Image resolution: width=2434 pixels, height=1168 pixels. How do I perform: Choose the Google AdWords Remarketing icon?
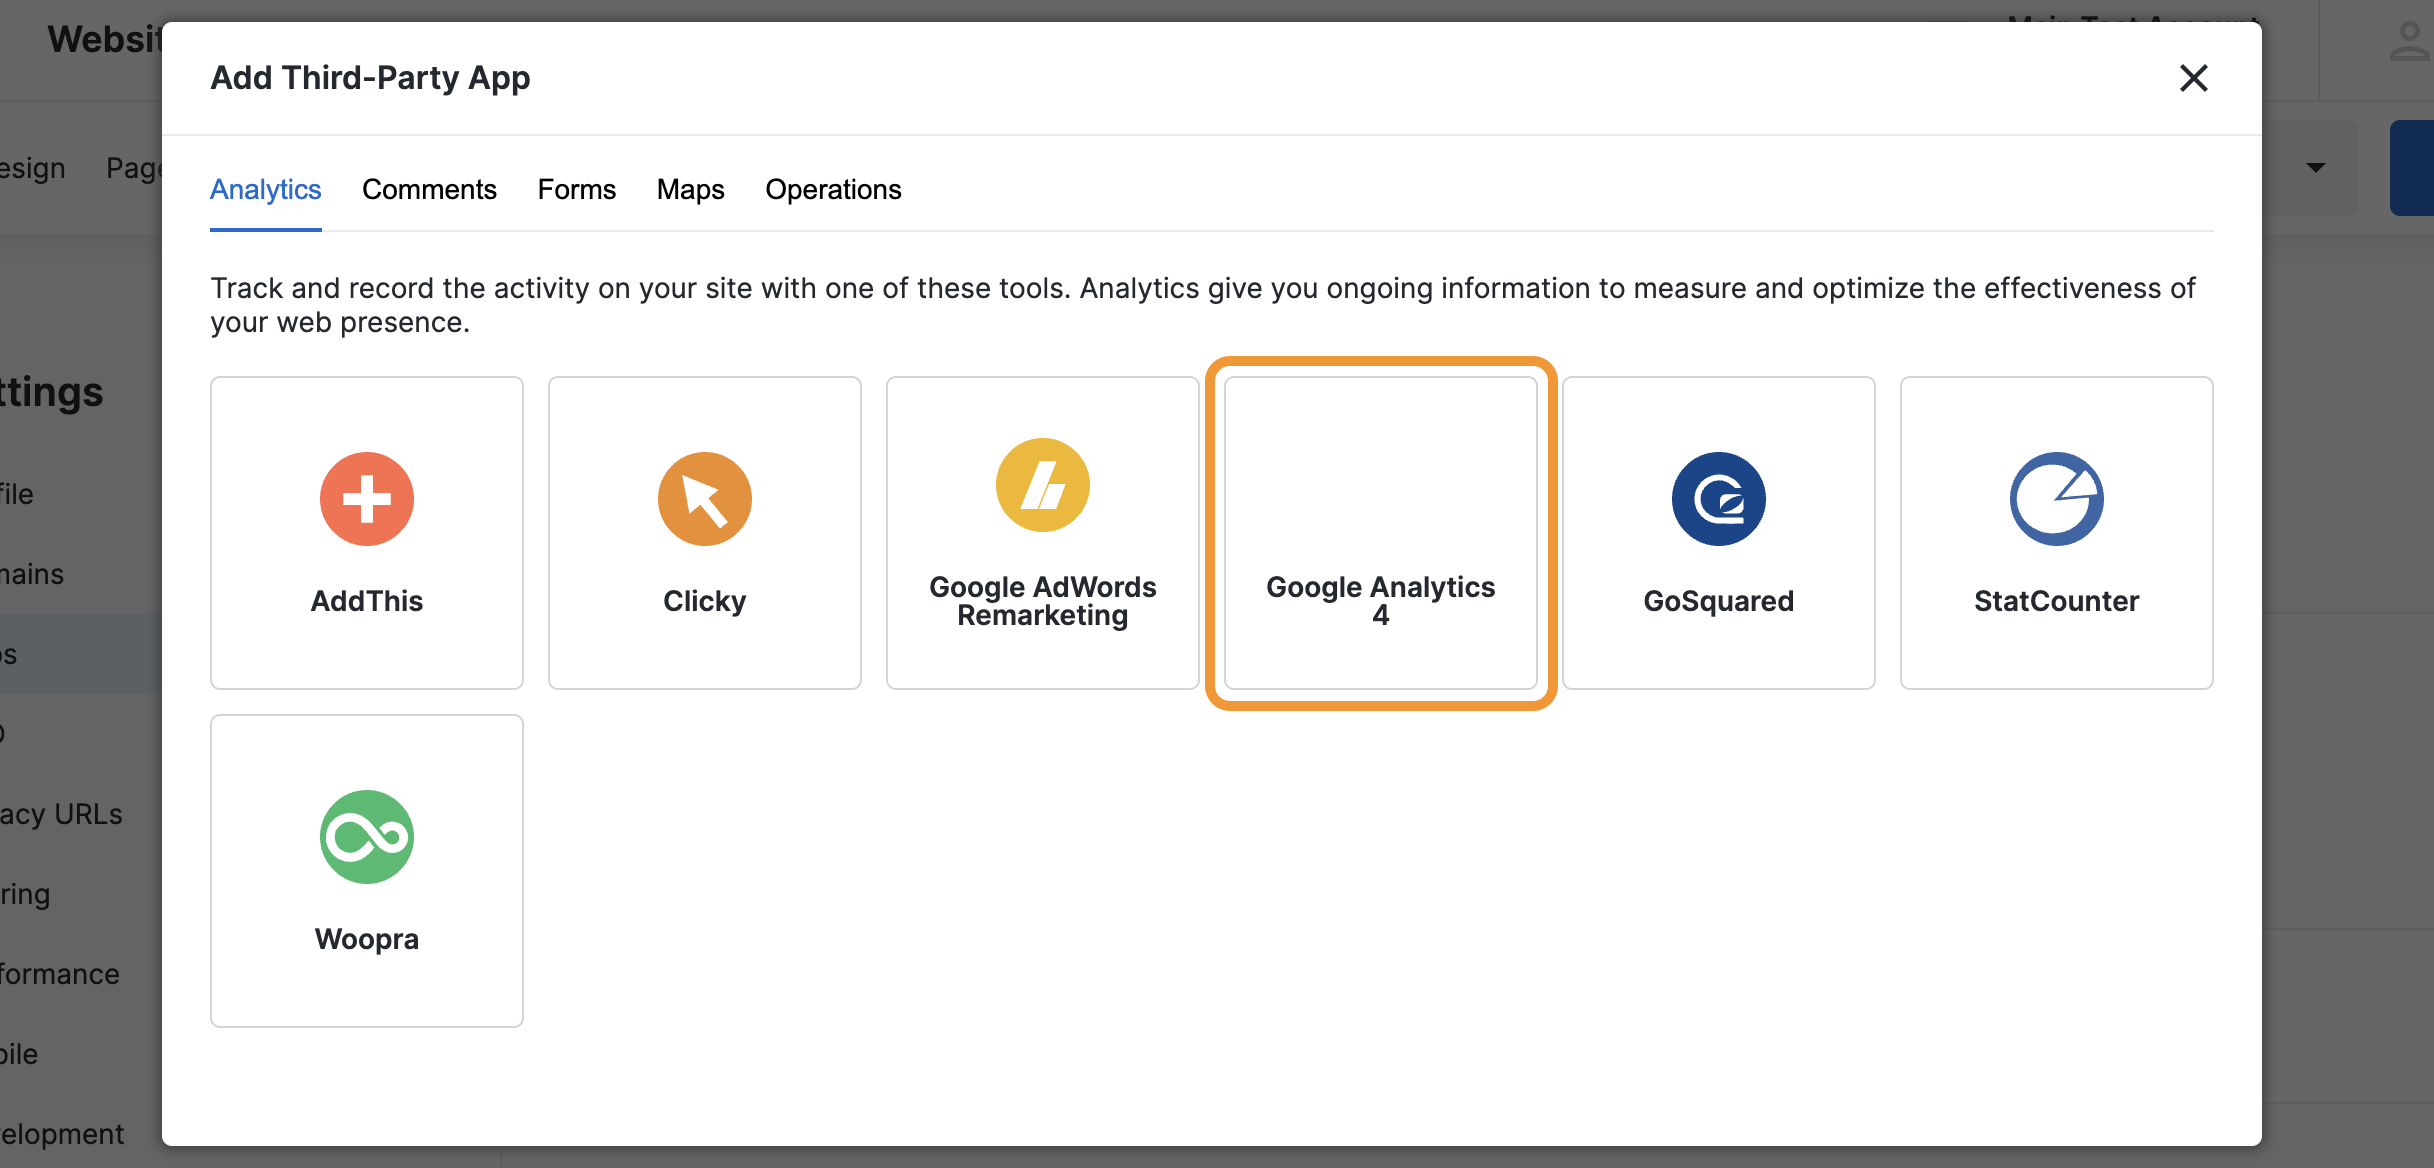point(1042,485)
